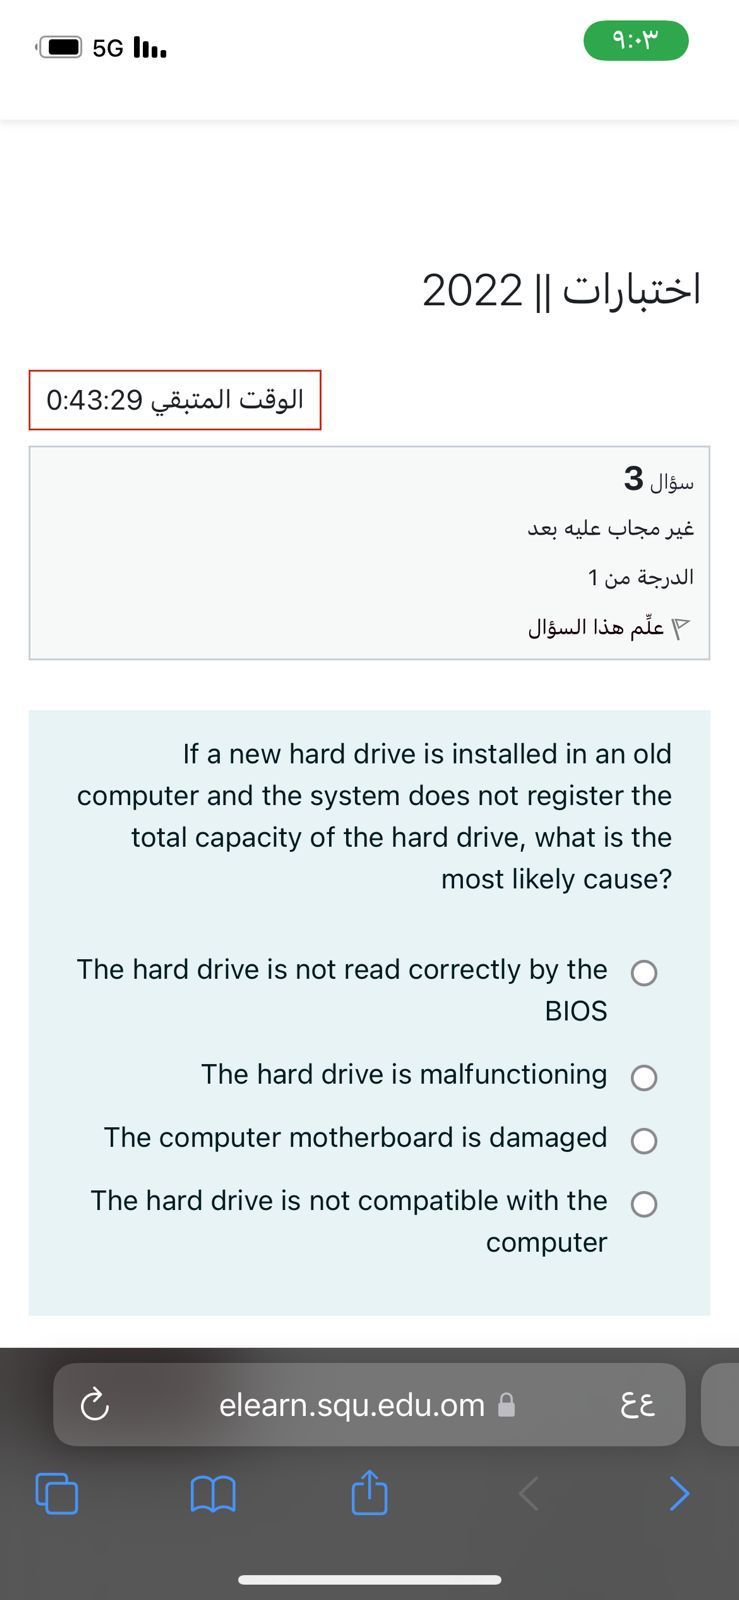Tap the green time pill in status bar
Image resolution: width=739 pixels, height=1600 pixels.
(636, 41)
